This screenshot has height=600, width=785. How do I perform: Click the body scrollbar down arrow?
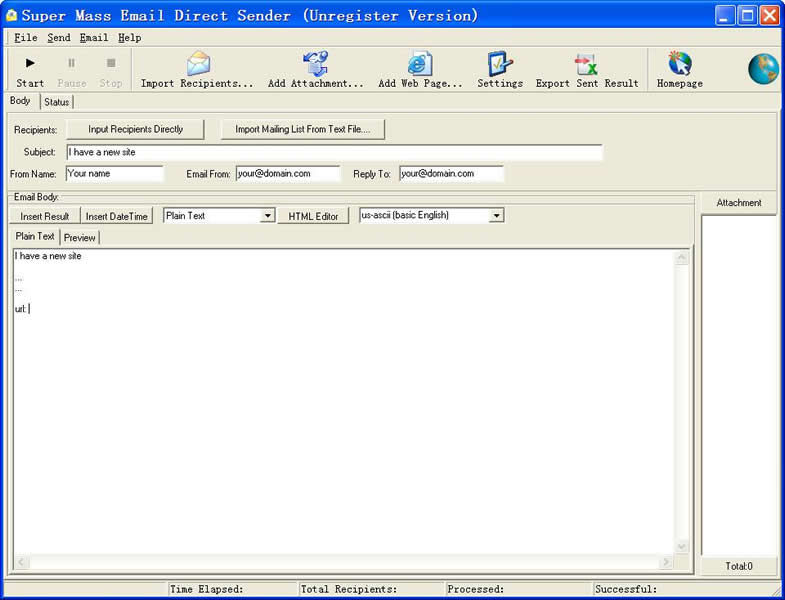pyautogui.click(x=681, y=546)
